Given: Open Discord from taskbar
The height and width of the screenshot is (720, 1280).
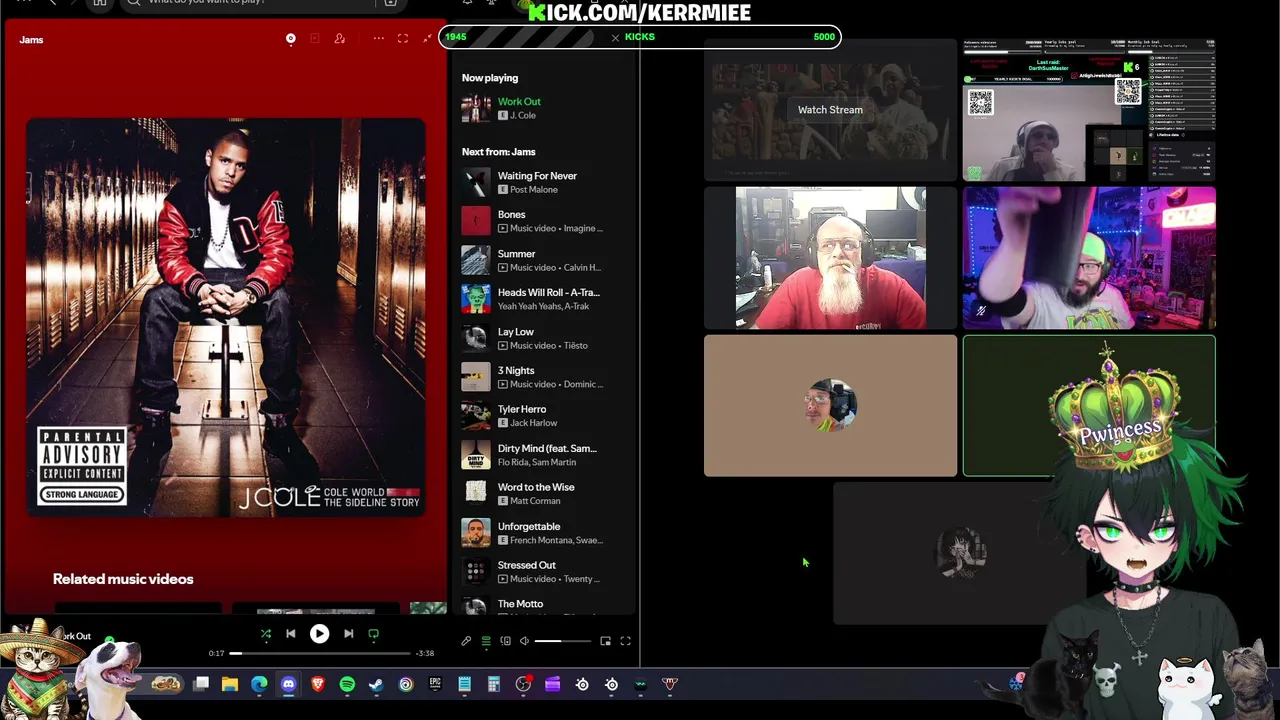Looking at the screenshot, I should pyautogui.click(x=289, y=684).
